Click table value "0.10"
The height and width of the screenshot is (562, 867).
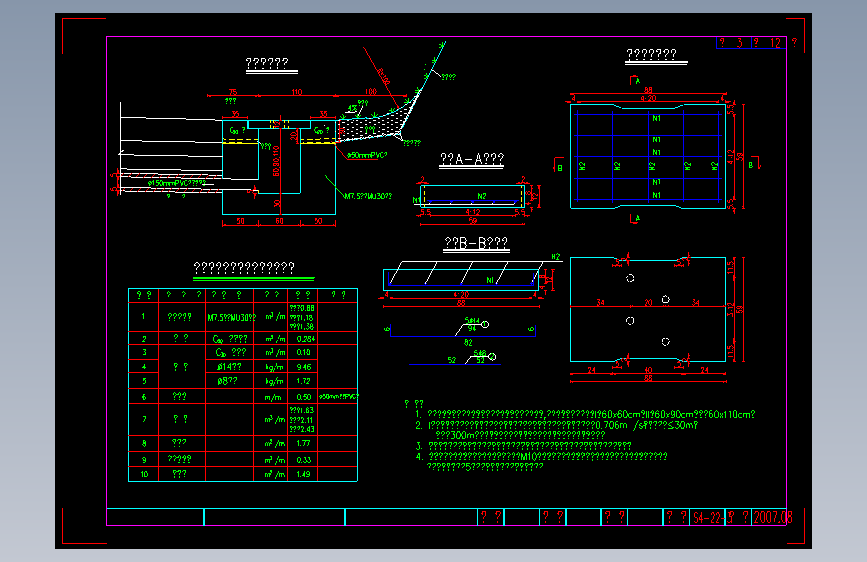pyautogui.click(x=304, y=352)
